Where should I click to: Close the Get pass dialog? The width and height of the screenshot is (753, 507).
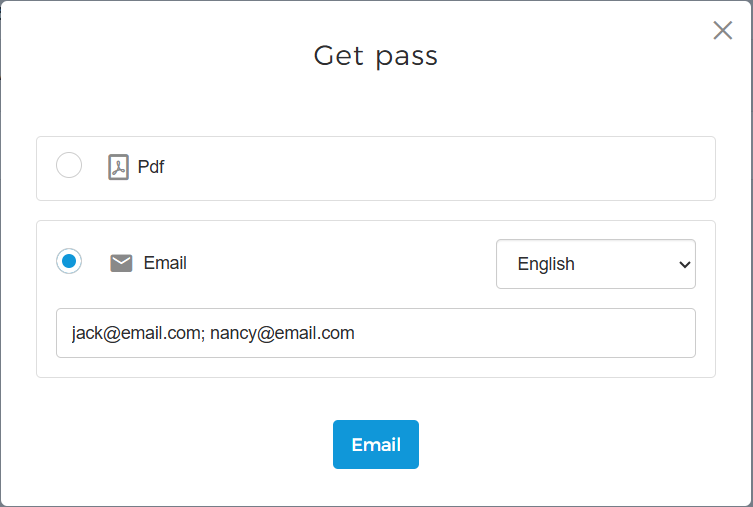[722, 30]
